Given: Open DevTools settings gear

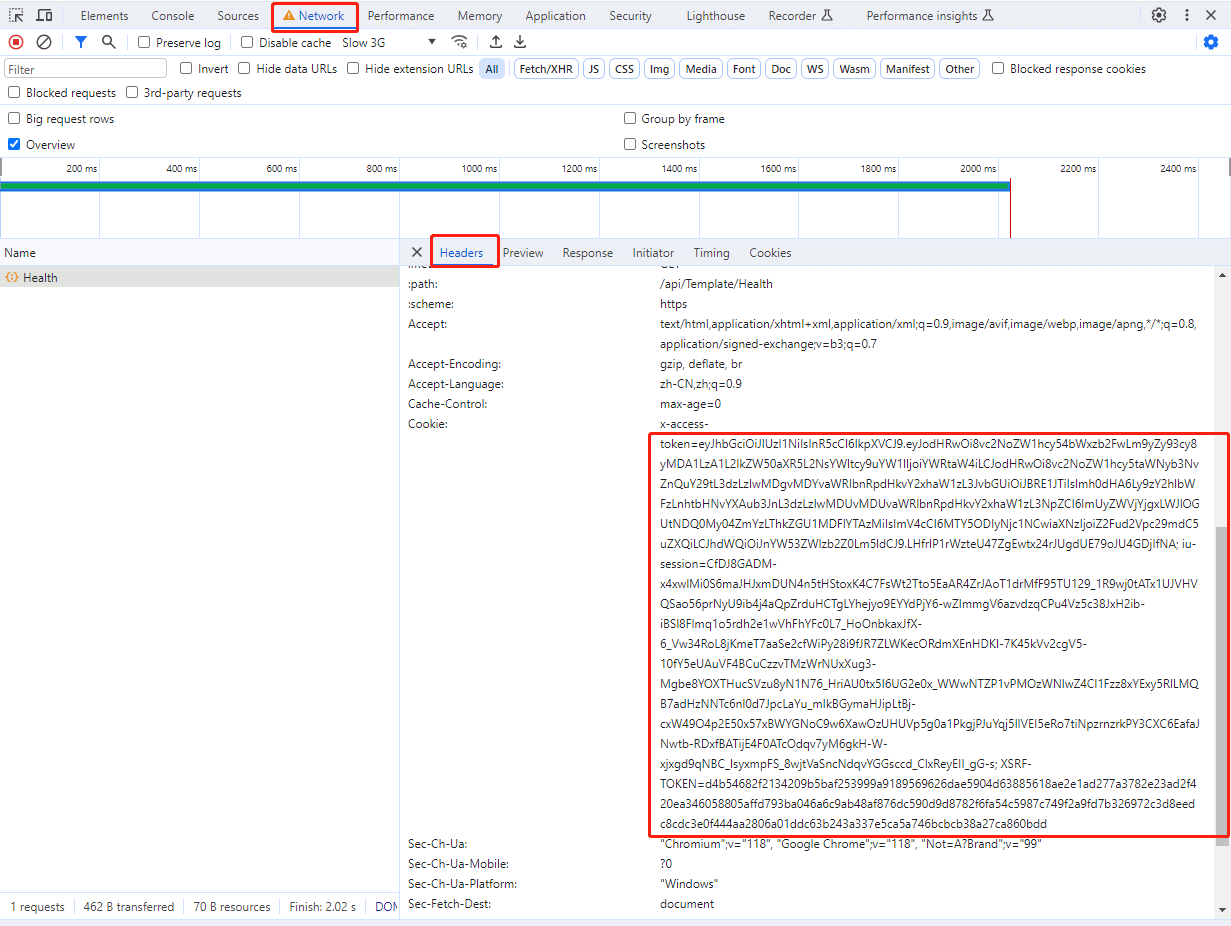Looking at the screenshot, I should (1159, 16).
